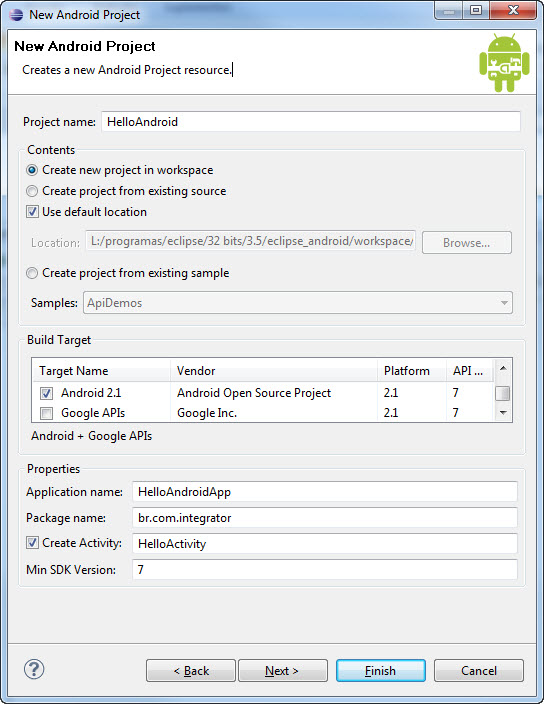Click 'Google Inc.' vendor cell
Image resolution: width=544 pixels, height=704 pixels.
[207, 413]
